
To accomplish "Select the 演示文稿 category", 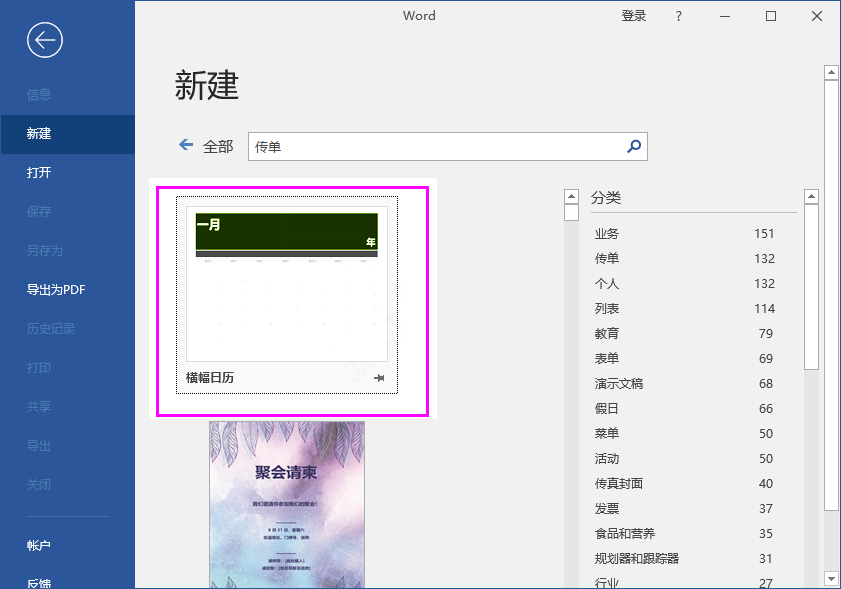I will click(618, 383).
